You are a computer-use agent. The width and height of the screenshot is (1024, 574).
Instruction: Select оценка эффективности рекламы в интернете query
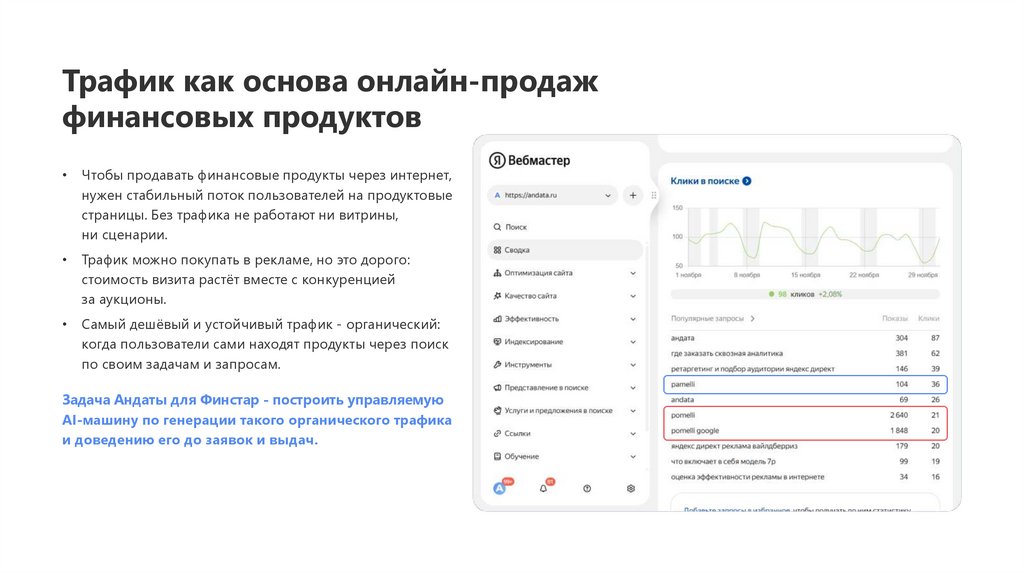tap(805, 477)
